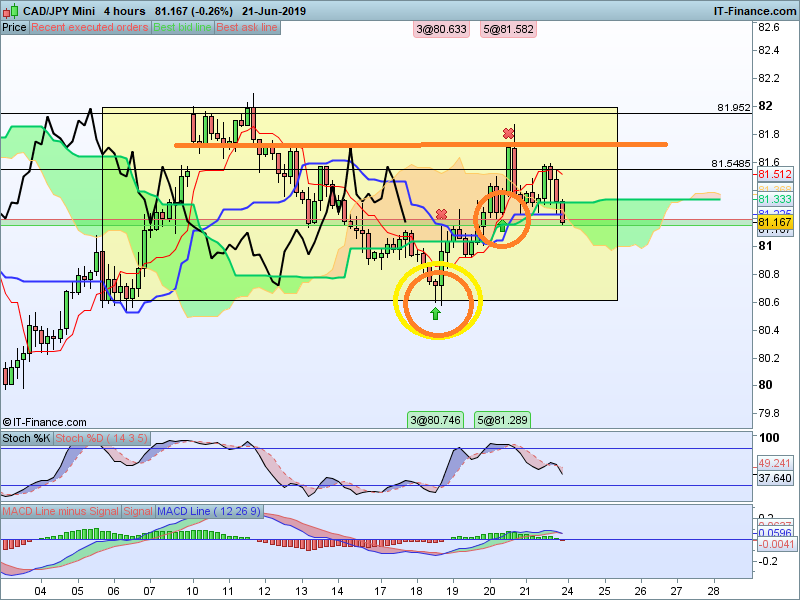Screen dimensions: 800x600
Task: Click the candlestick chart icon beside CAD/JPY Mini
Action: pos(10,10)
